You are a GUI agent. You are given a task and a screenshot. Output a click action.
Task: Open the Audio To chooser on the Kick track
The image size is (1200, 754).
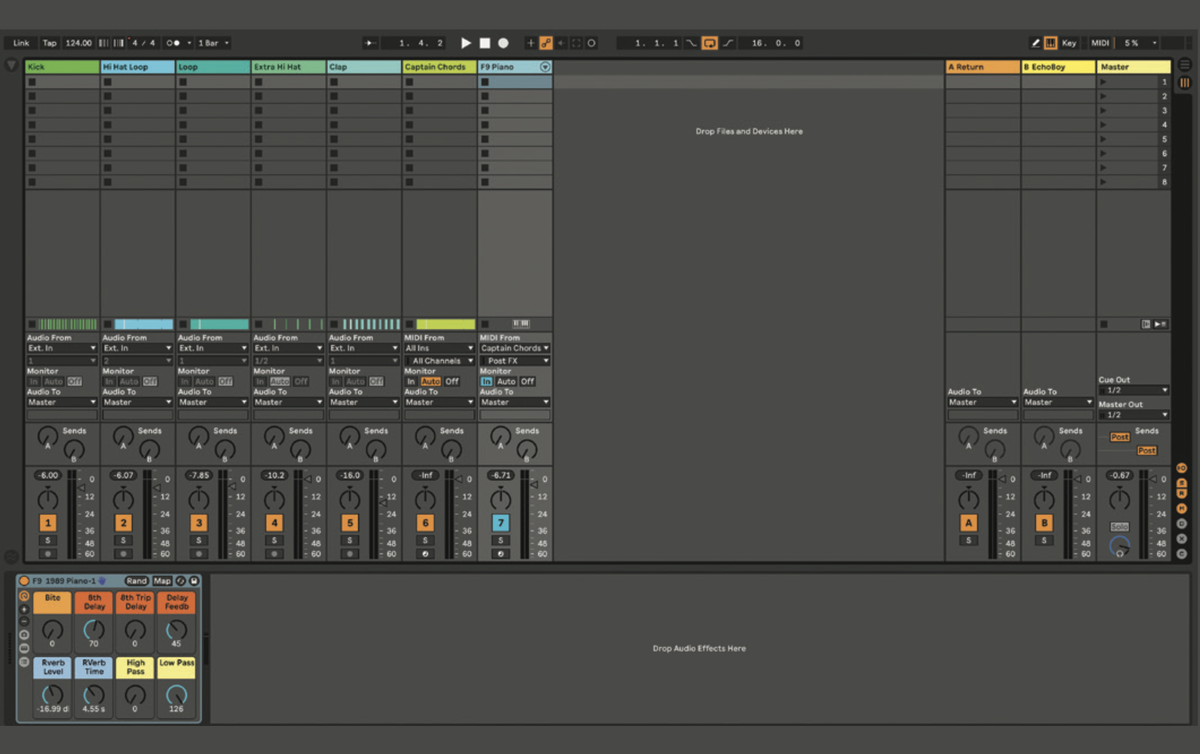point(60,401)
